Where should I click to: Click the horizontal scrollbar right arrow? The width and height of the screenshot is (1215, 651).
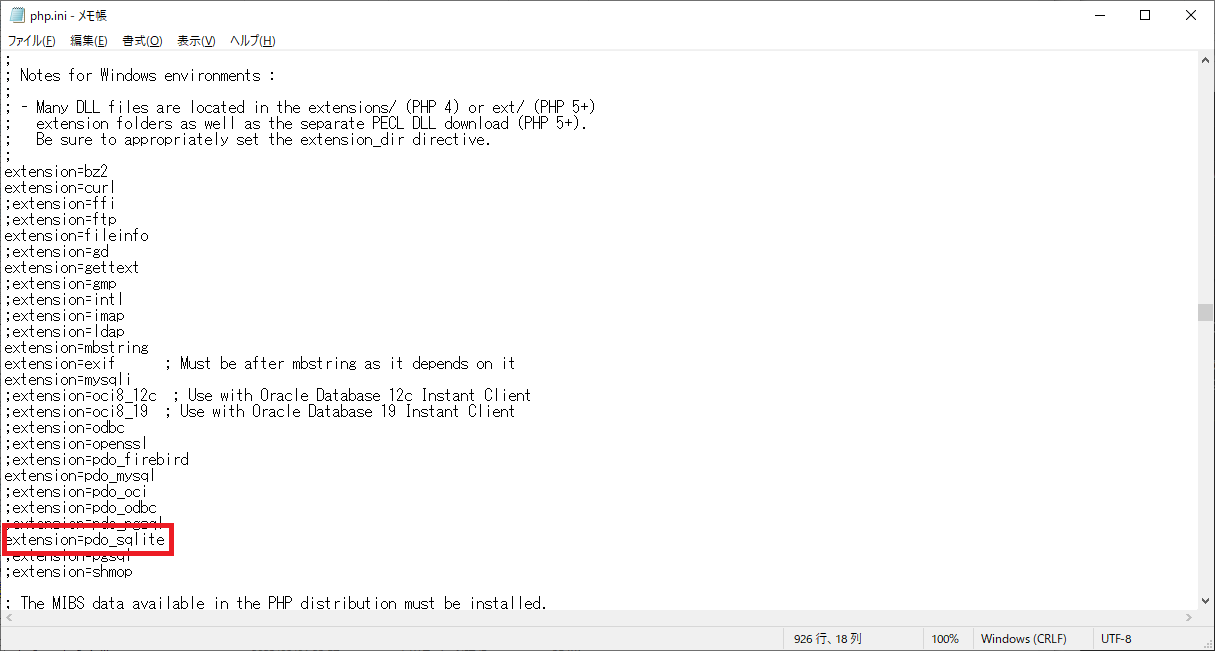coord(1189,618)
